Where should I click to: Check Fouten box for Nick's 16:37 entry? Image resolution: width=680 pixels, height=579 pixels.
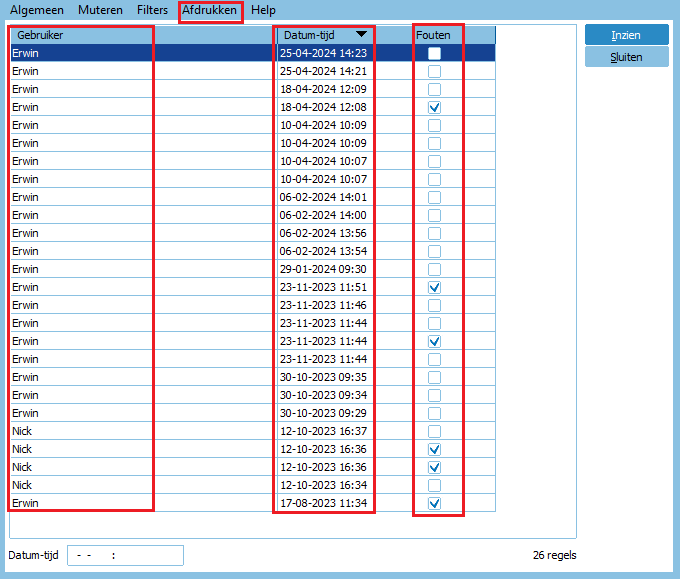(434, 431)
